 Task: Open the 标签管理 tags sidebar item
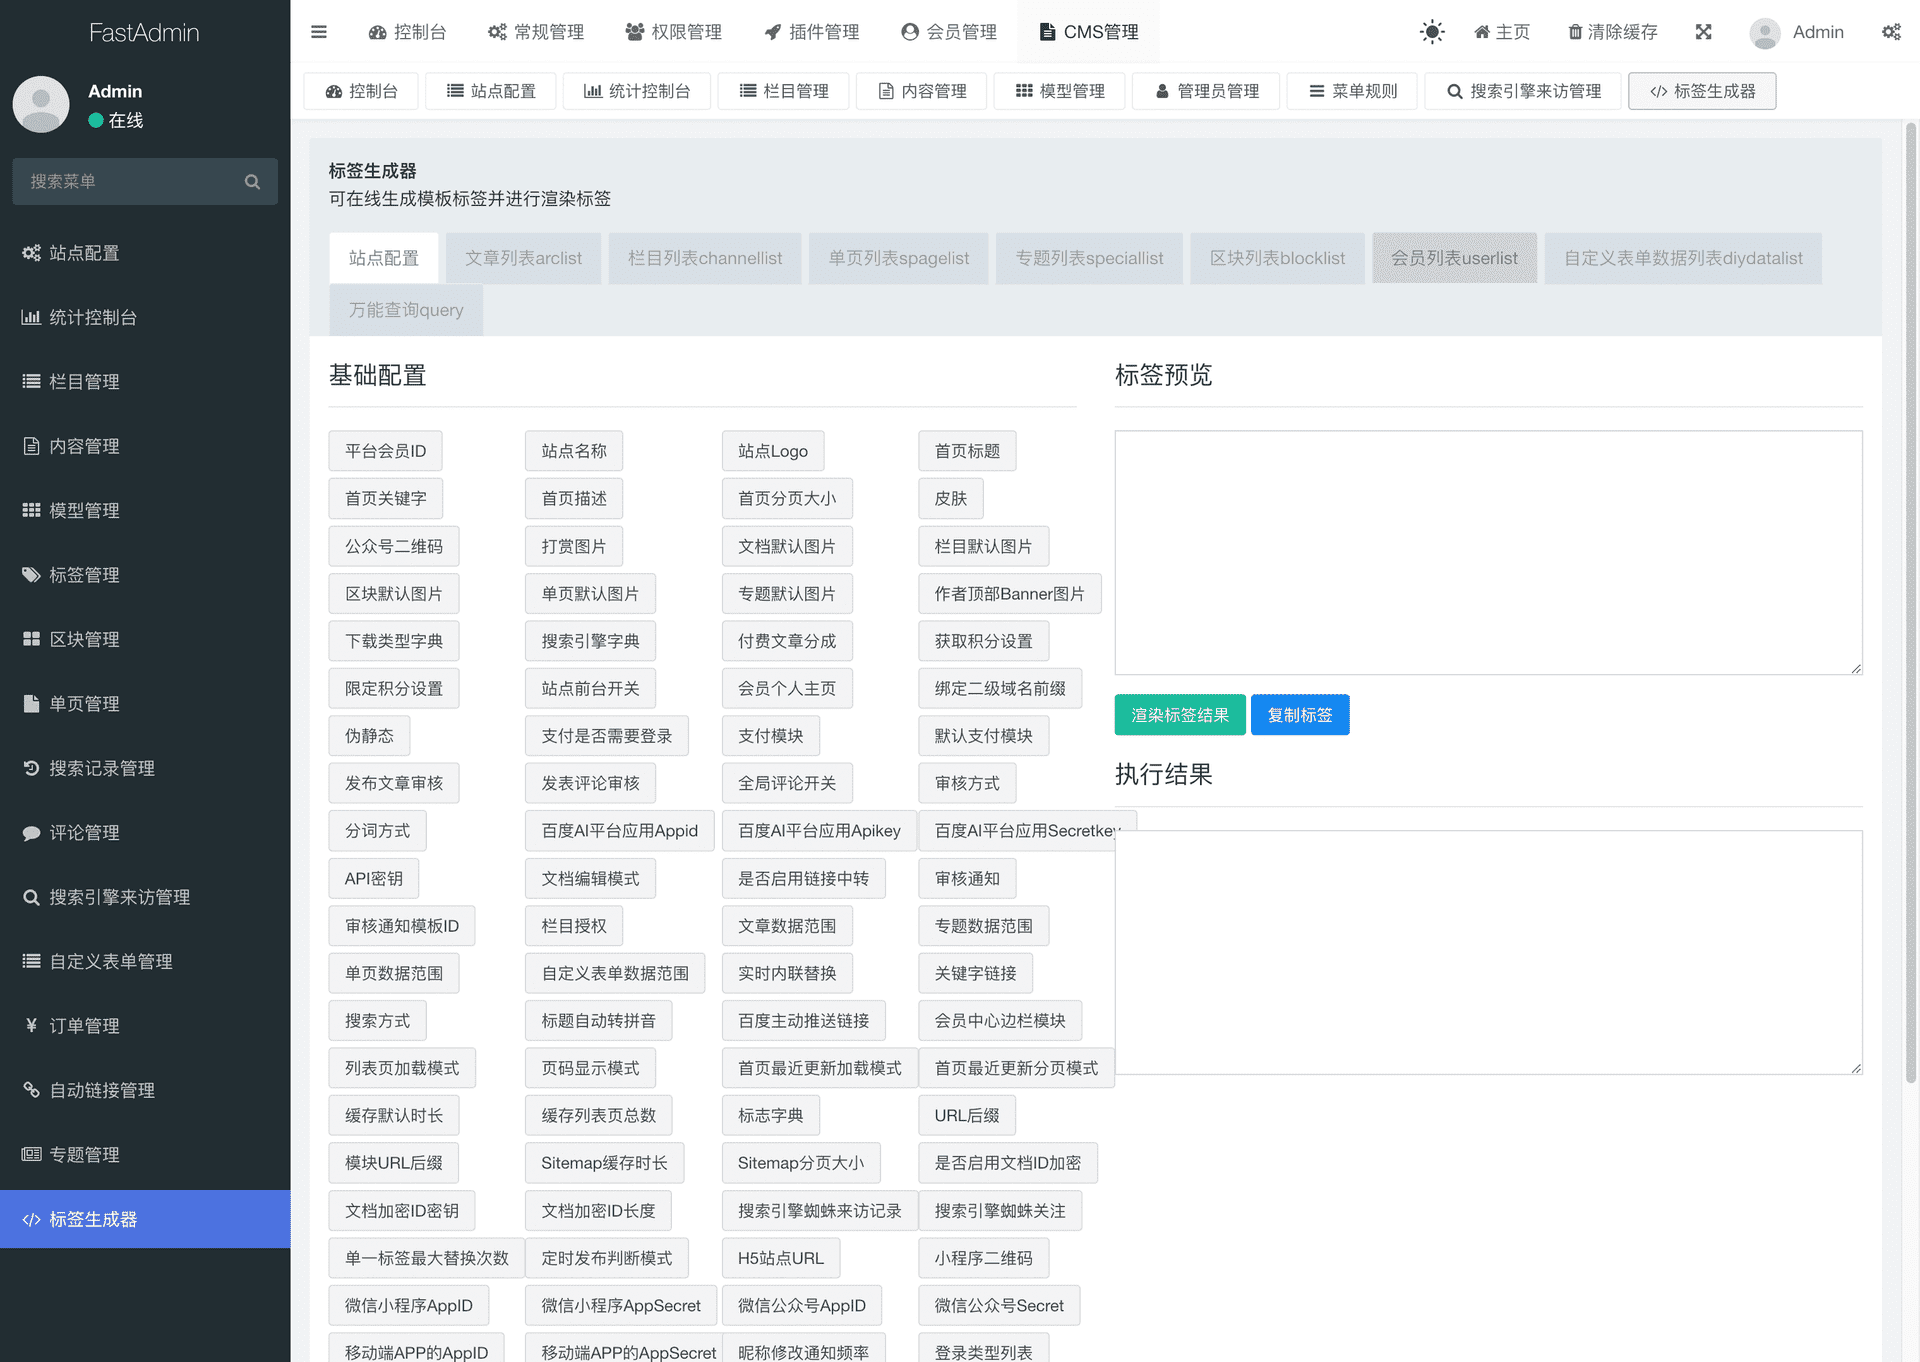85,575
